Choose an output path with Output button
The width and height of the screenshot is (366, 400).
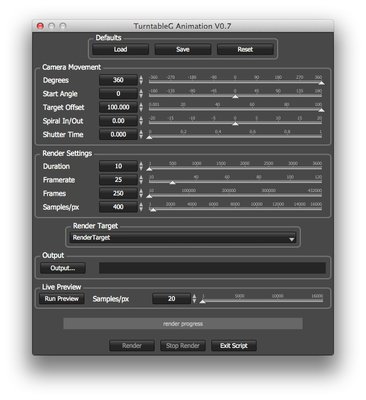coord(63,268)
